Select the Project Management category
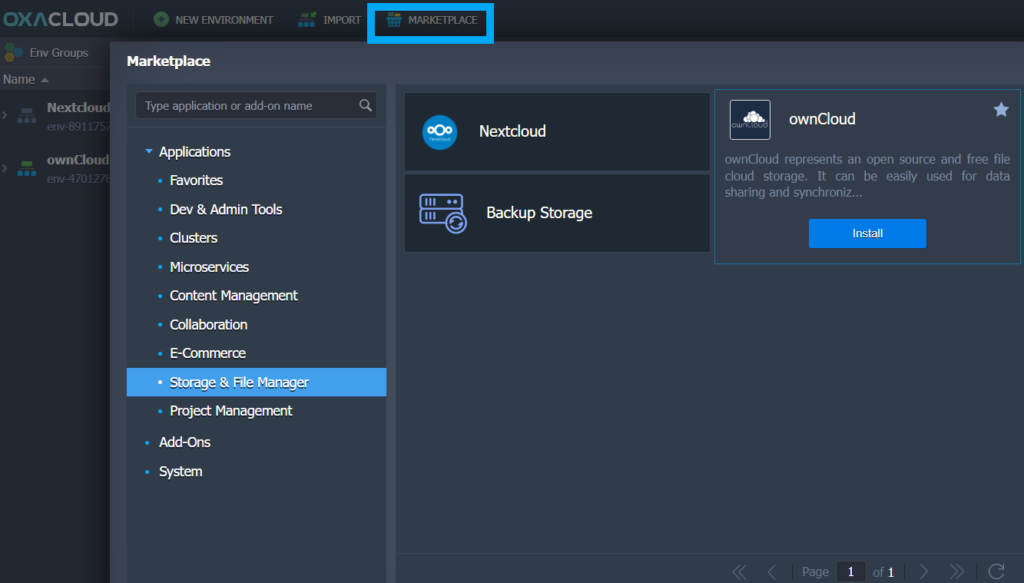This screenshot has width=1024, height=583. tap(231, 411)
